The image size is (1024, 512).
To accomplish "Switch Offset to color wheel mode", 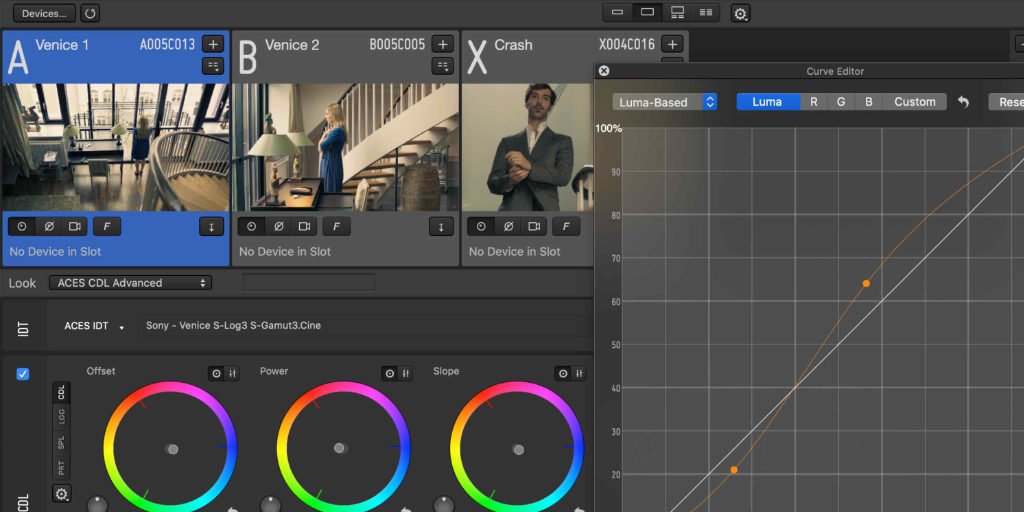I will (217, 374).
